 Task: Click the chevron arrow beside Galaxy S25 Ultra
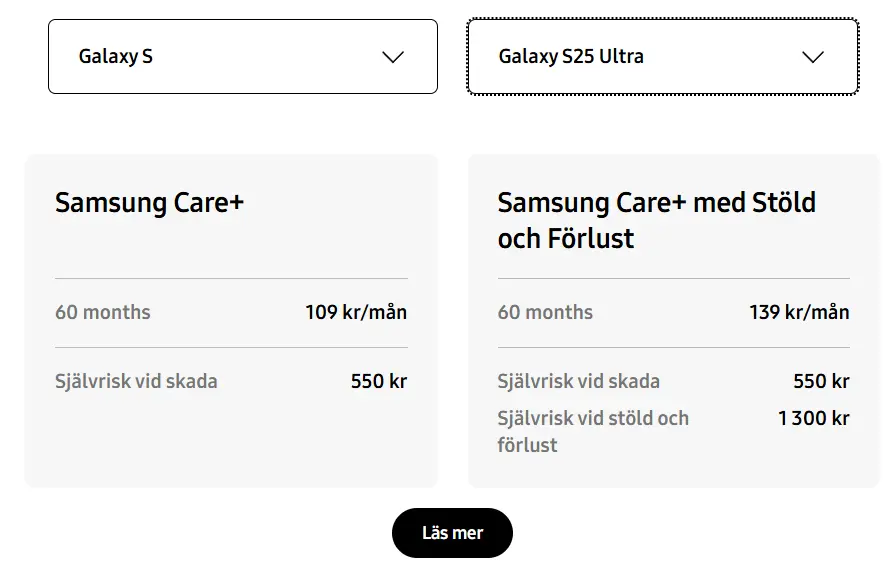pos(813,57)
